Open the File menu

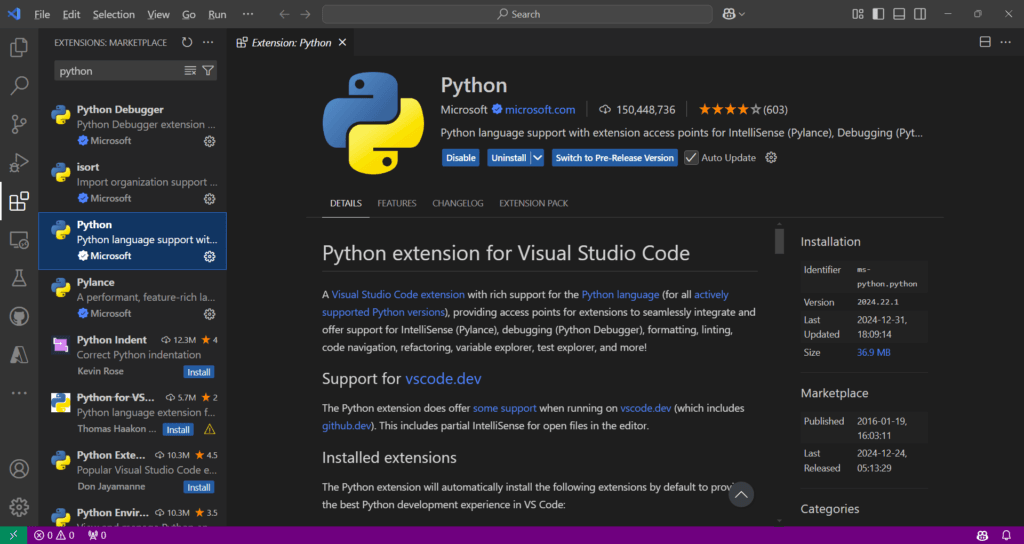point(42,14)
